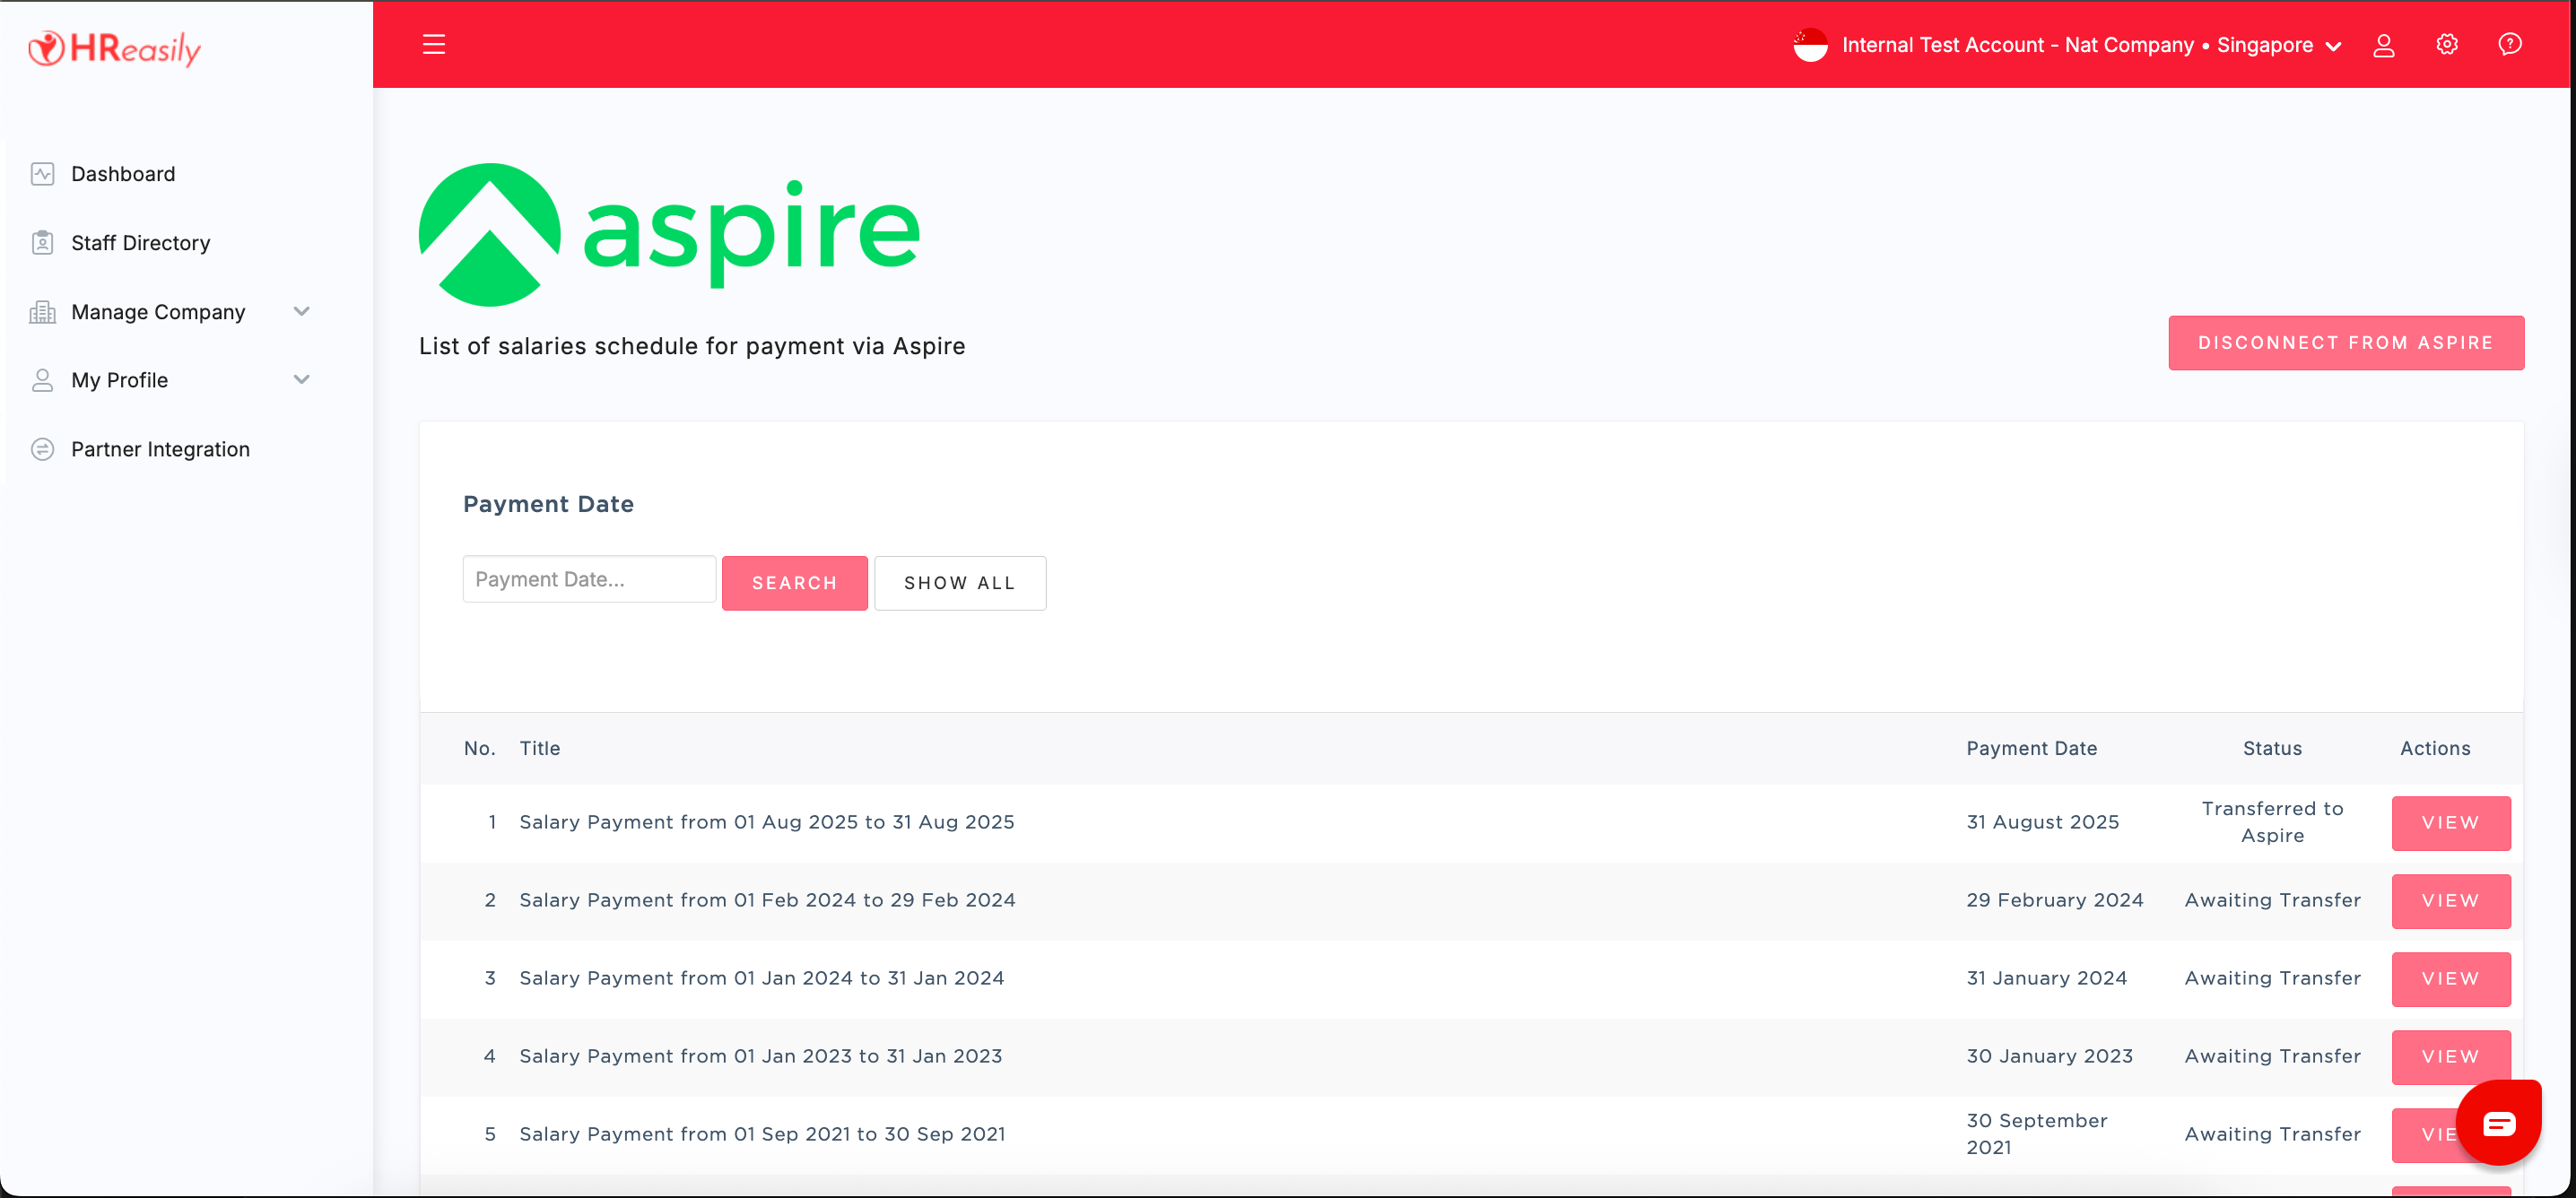Click the help question mark icon
Image resolution: width=2576 pixels, height=1198 pixels.
click(2509, 44)
